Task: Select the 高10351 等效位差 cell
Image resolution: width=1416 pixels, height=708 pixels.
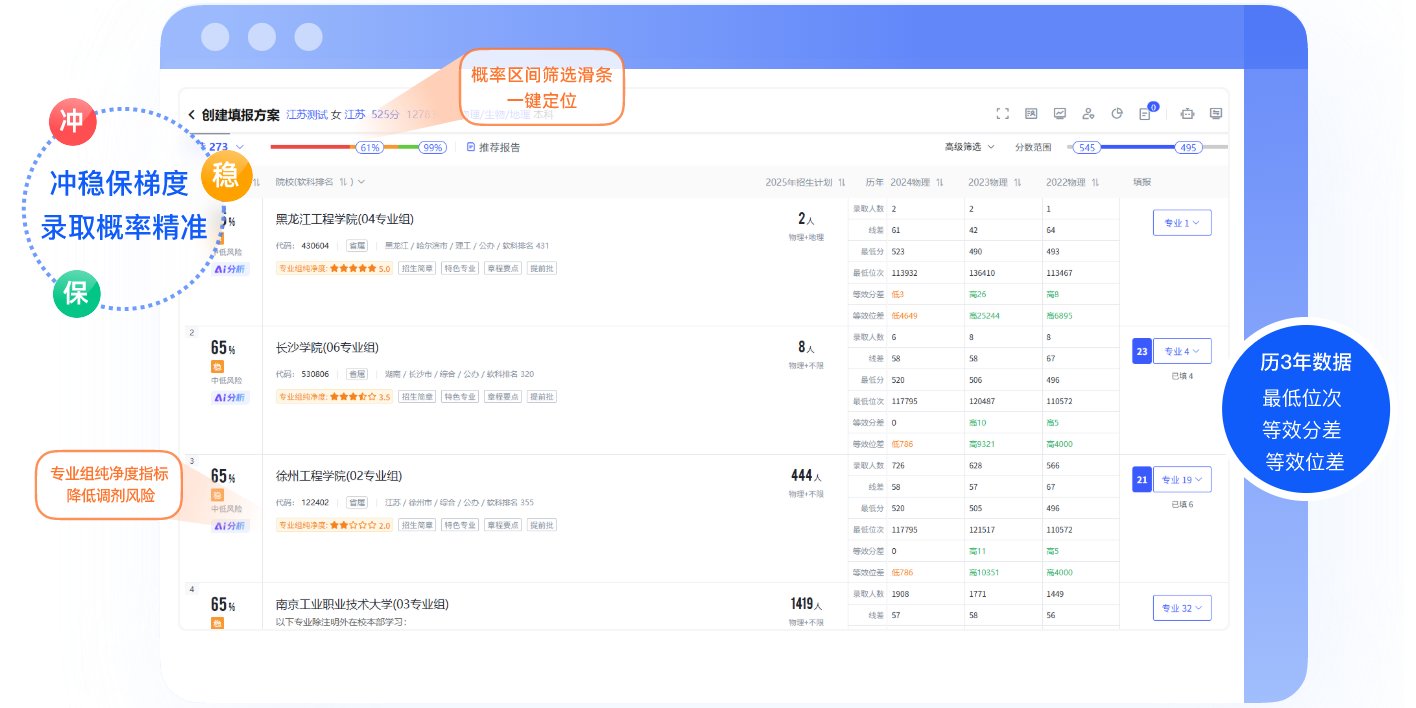Action: (984, 572)
